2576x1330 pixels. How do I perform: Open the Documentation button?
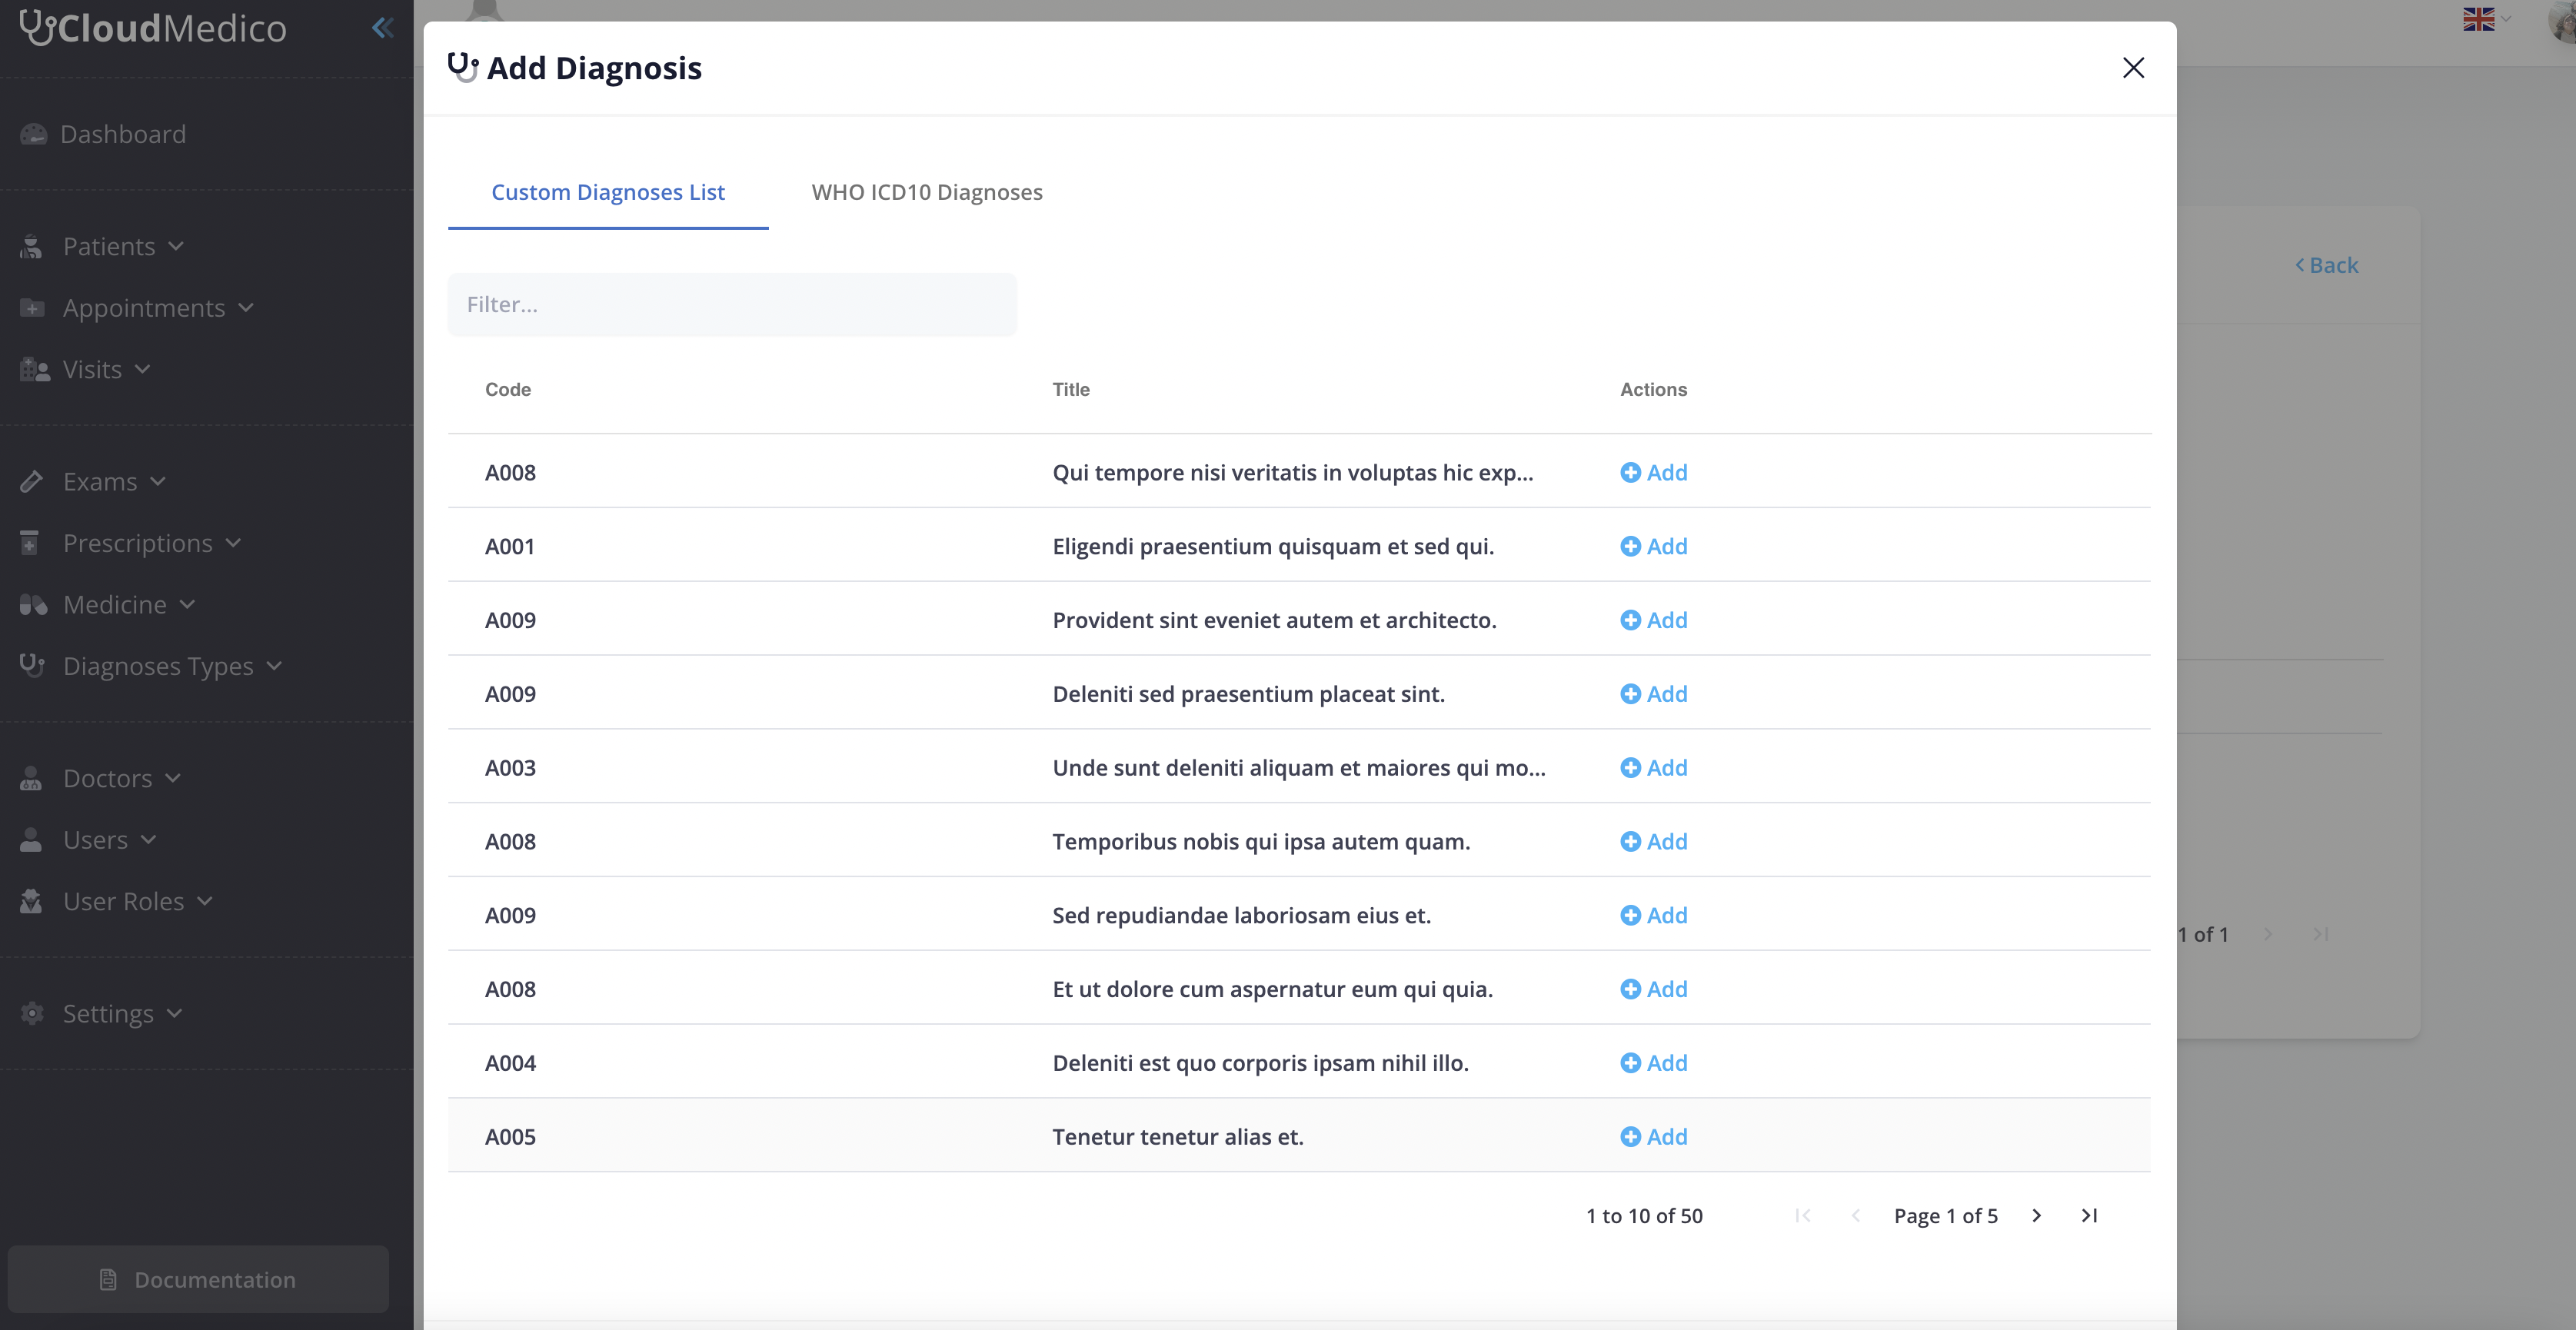pyautogui.click(x=198, y=1279)
